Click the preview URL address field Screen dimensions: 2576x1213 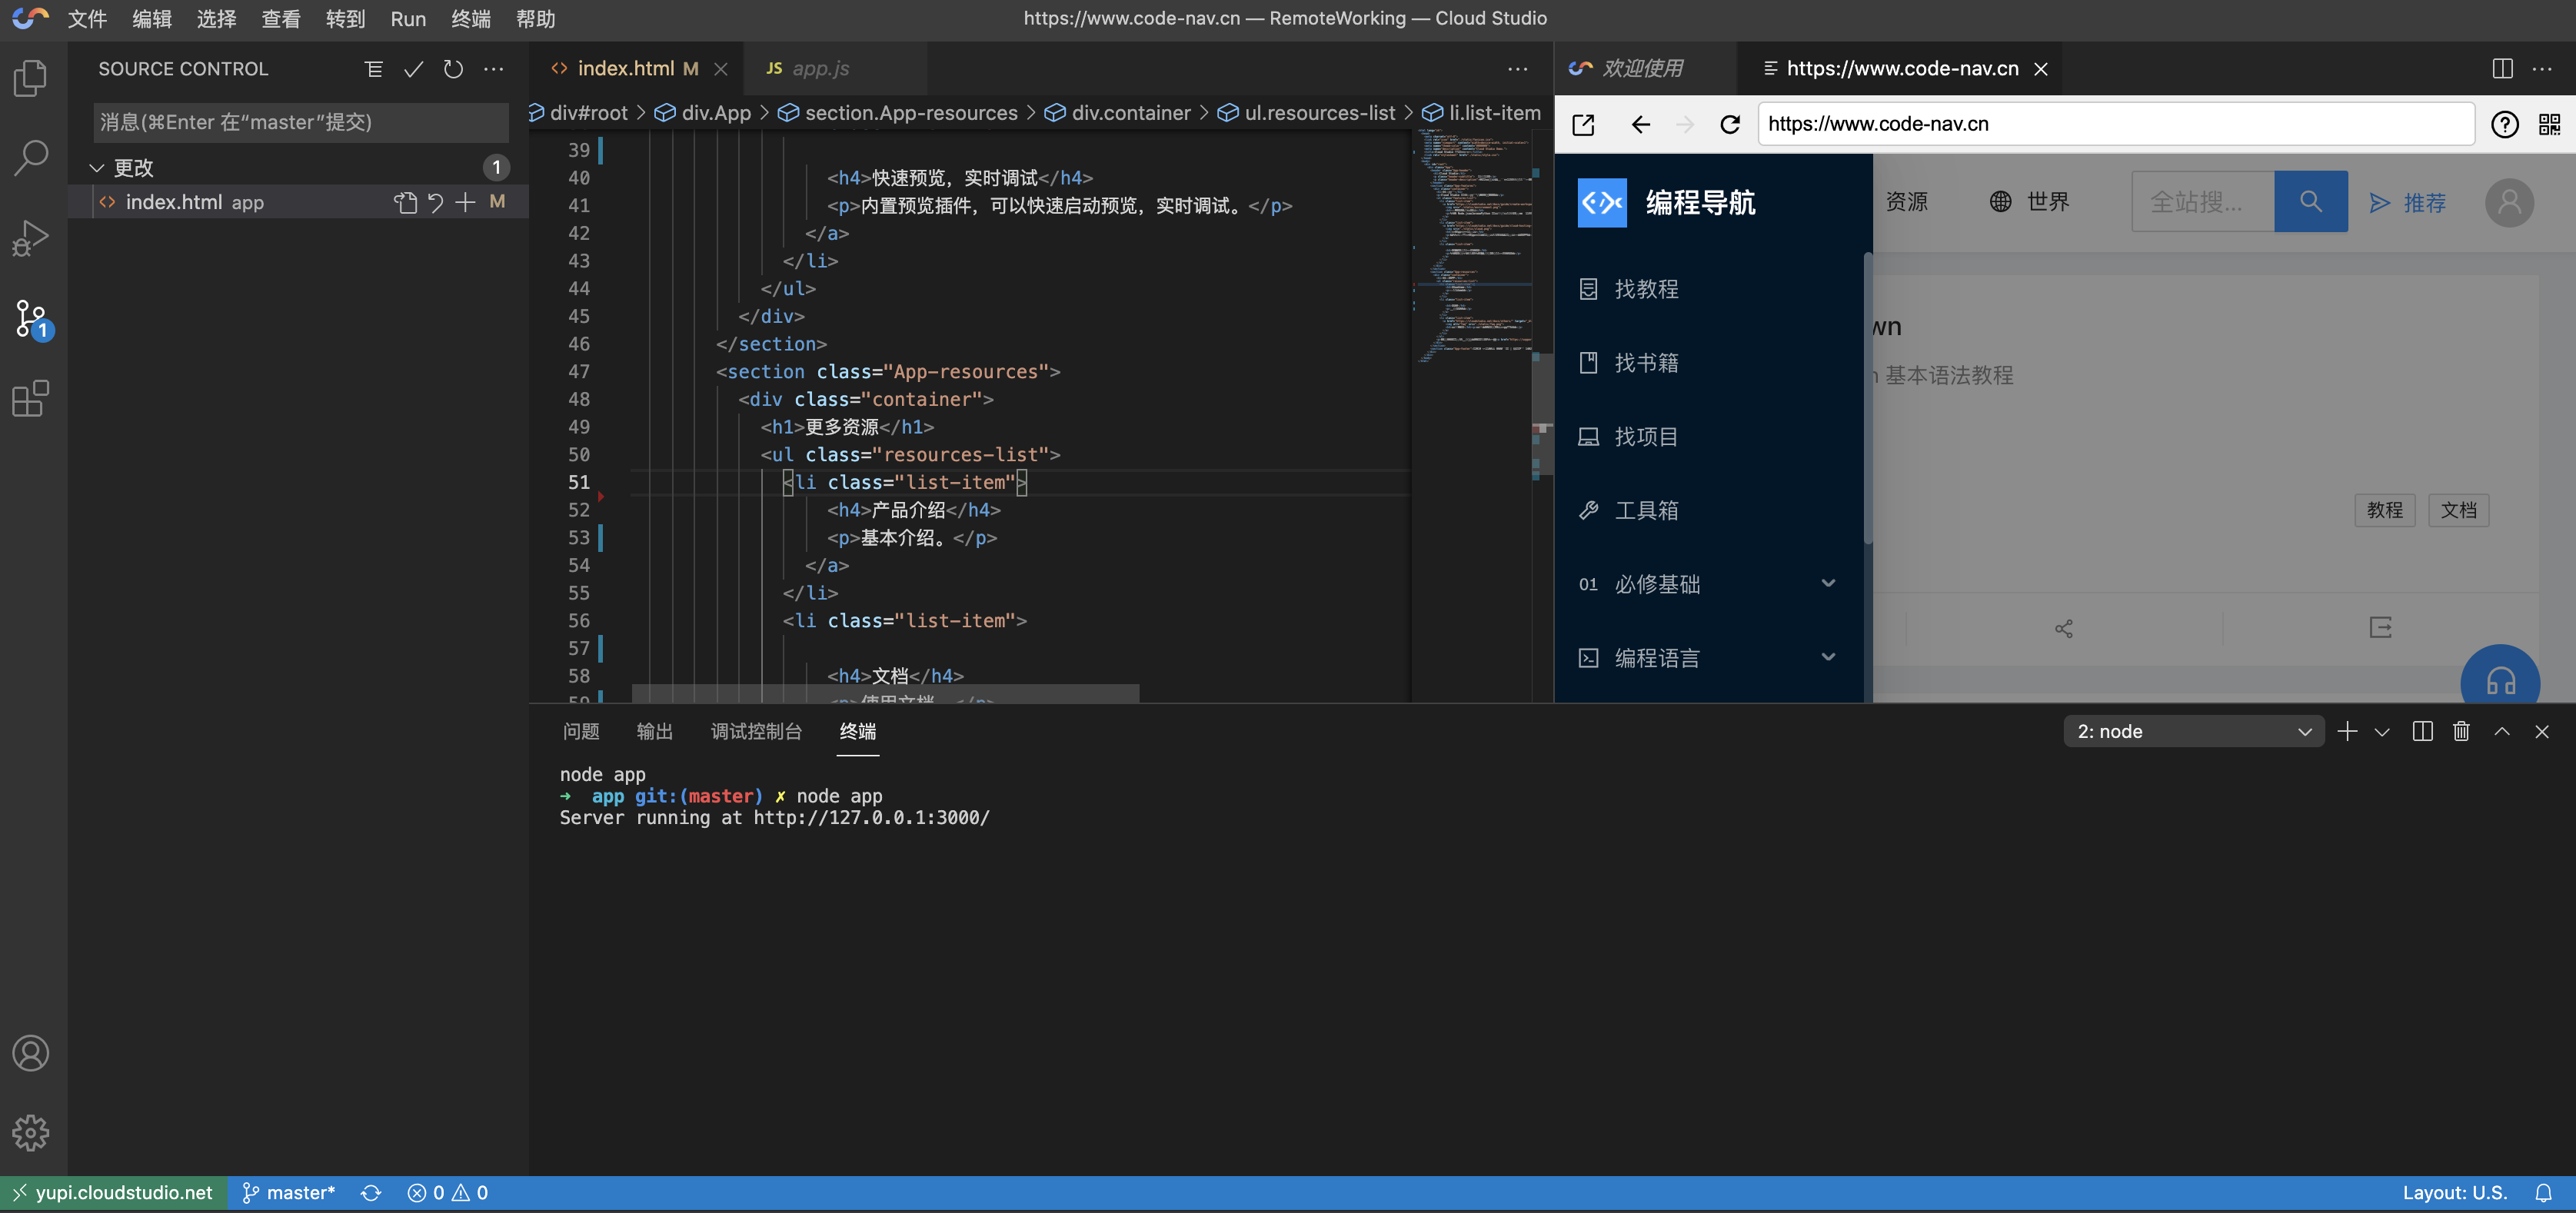pyautogui.click(x=2115, y=124)
